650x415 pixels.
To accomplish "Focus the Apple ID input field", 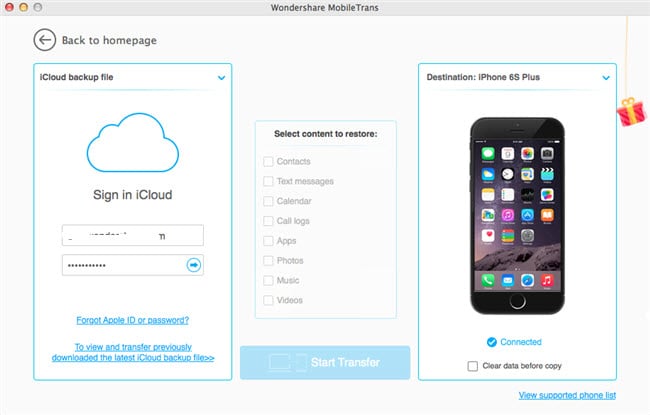I will [133, 235].
